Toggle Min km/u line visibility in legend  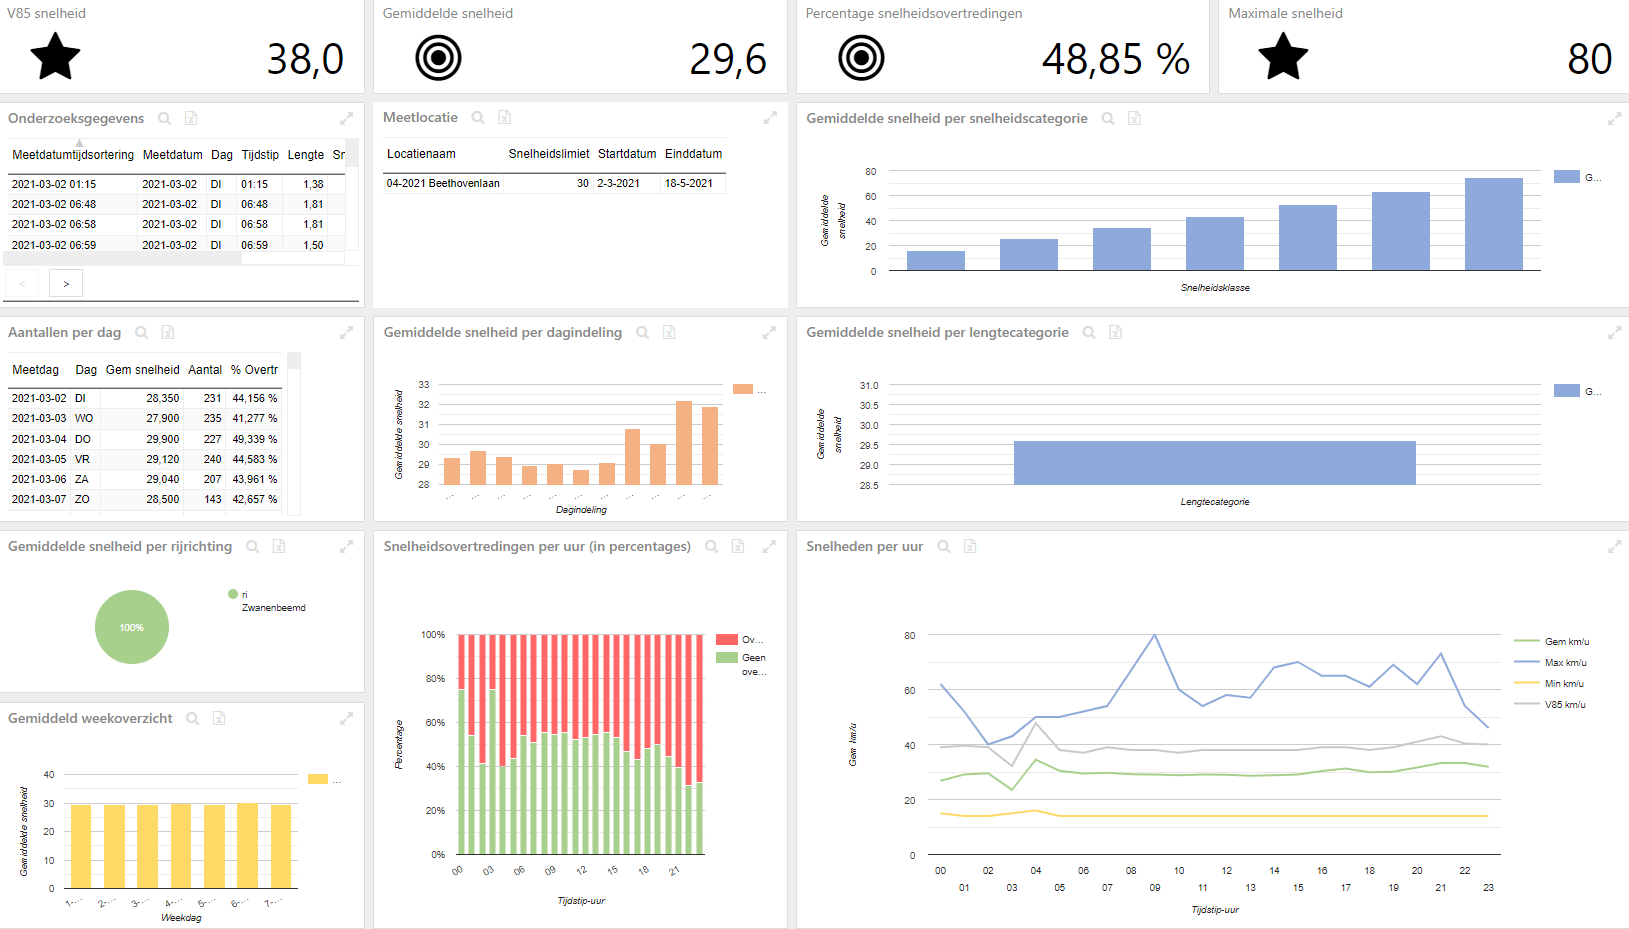click(x=1549, y=683)
